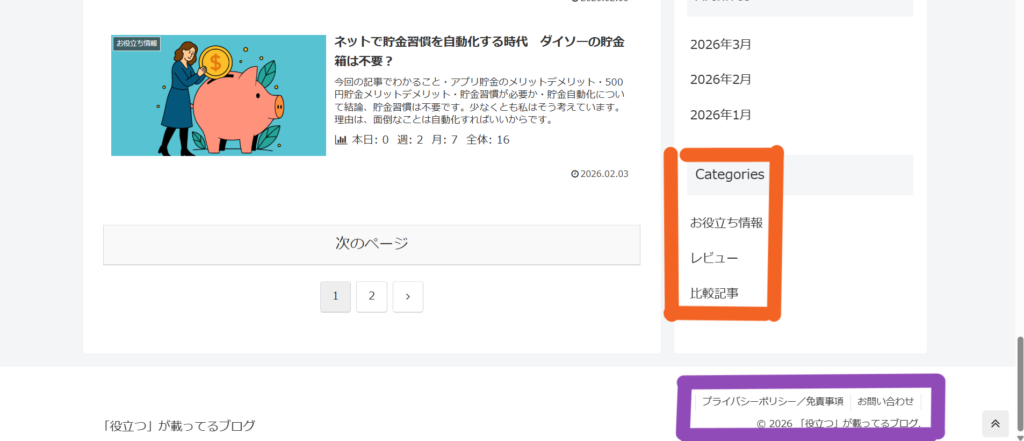Image resolution: width=1024 pixels, height=441 pixels.
Task: Select the お役立ち情報 category in the sidebar
Action: click(726, 223)
